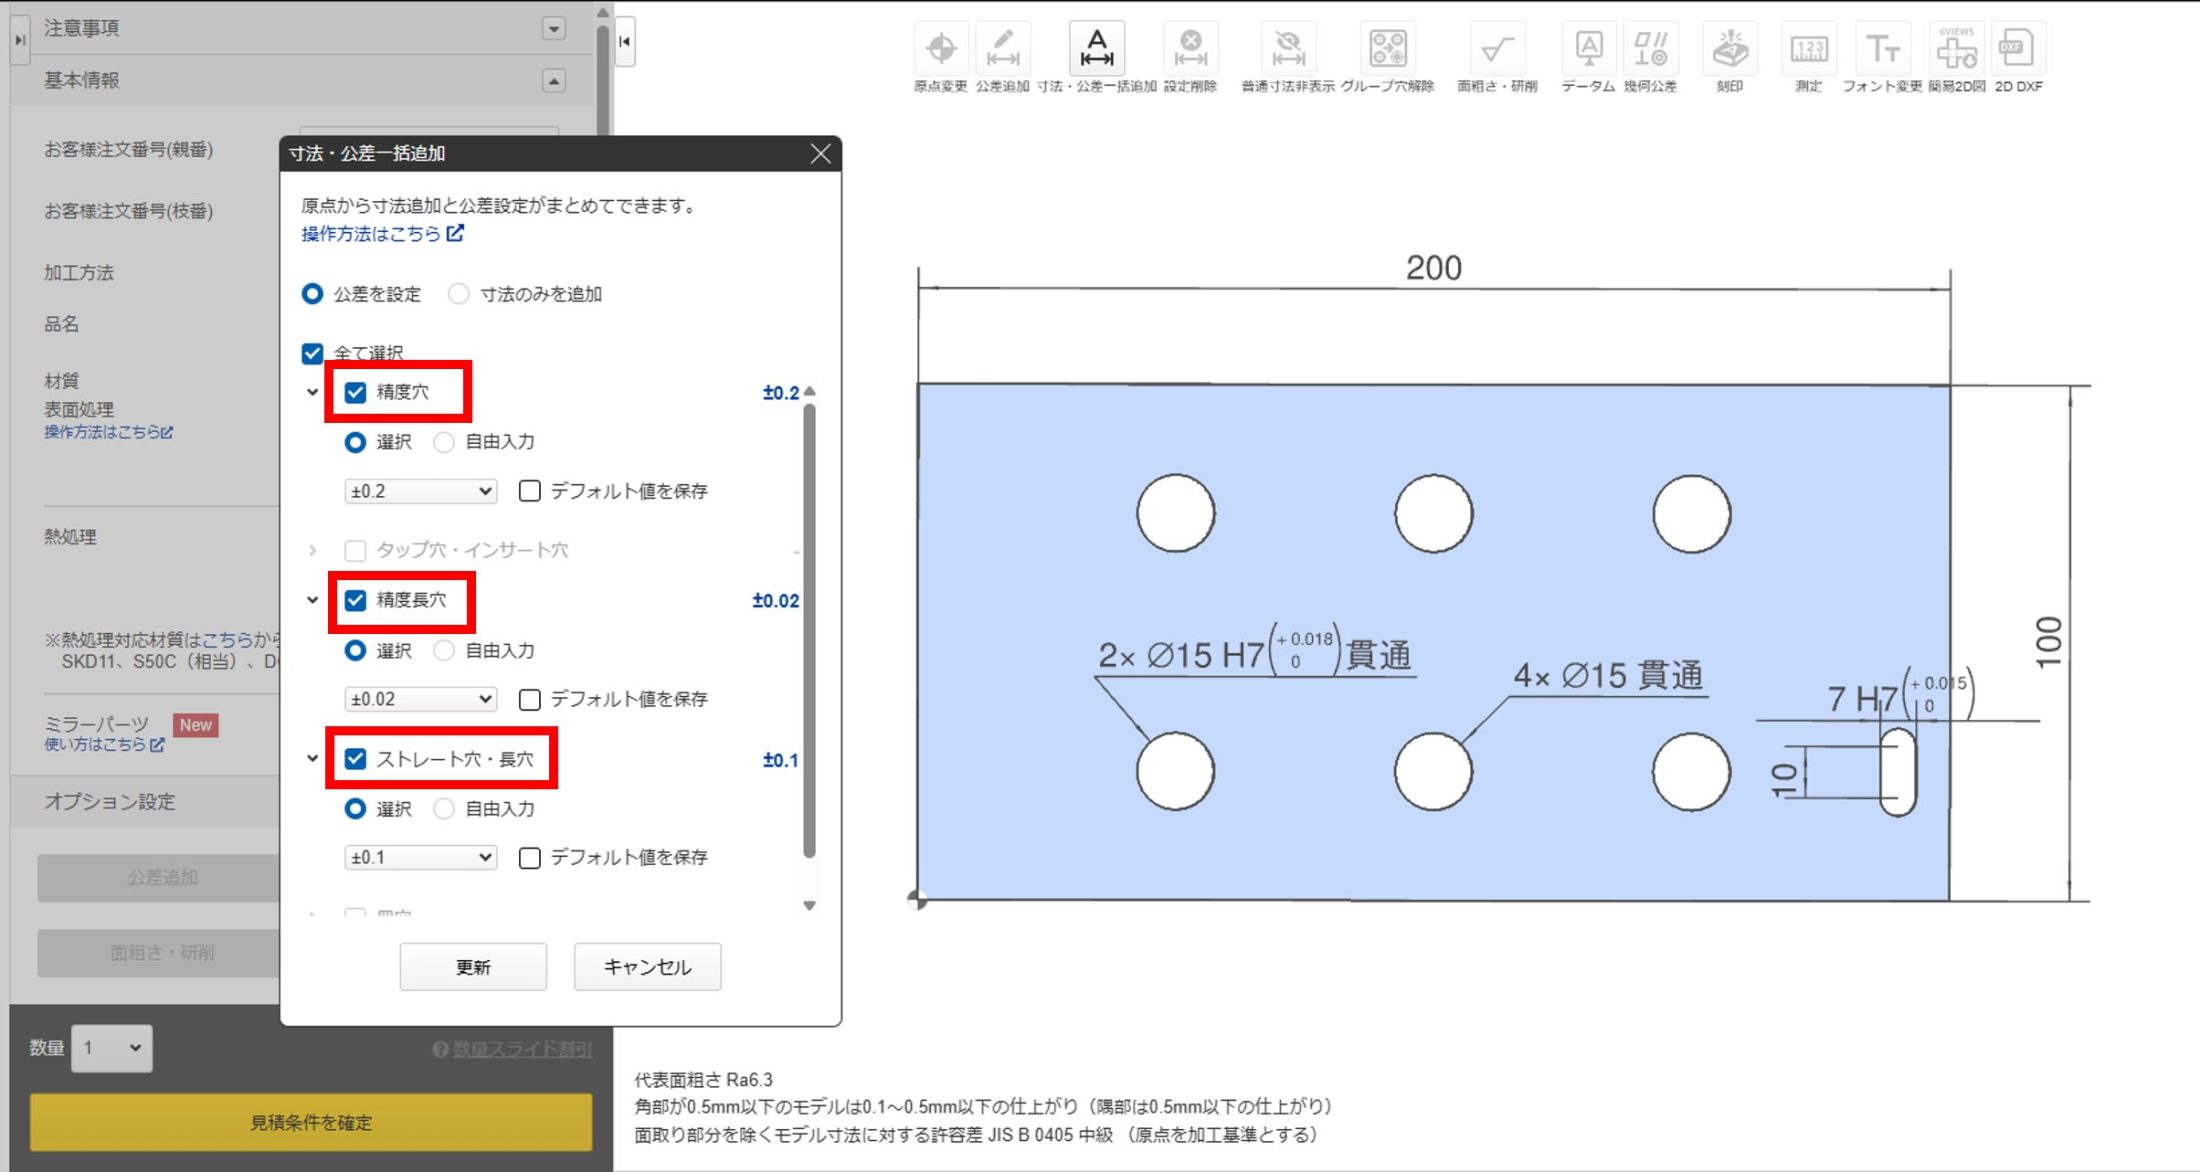2200x1172 pixels.
Task: Click the 2D DXF export icon
Action: click(x=2016, y=48)
